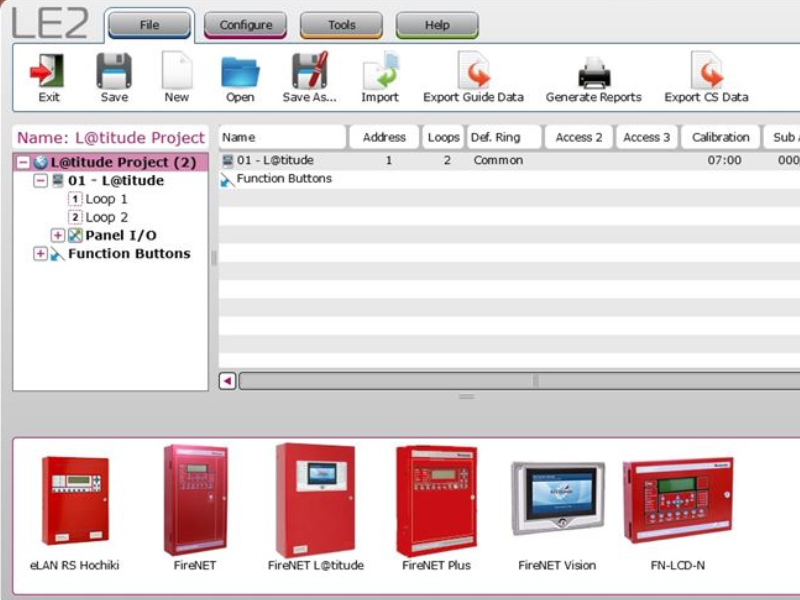800x600 pixels.
Task: Click the Def. Ring column header
Action: coord(504,137)
